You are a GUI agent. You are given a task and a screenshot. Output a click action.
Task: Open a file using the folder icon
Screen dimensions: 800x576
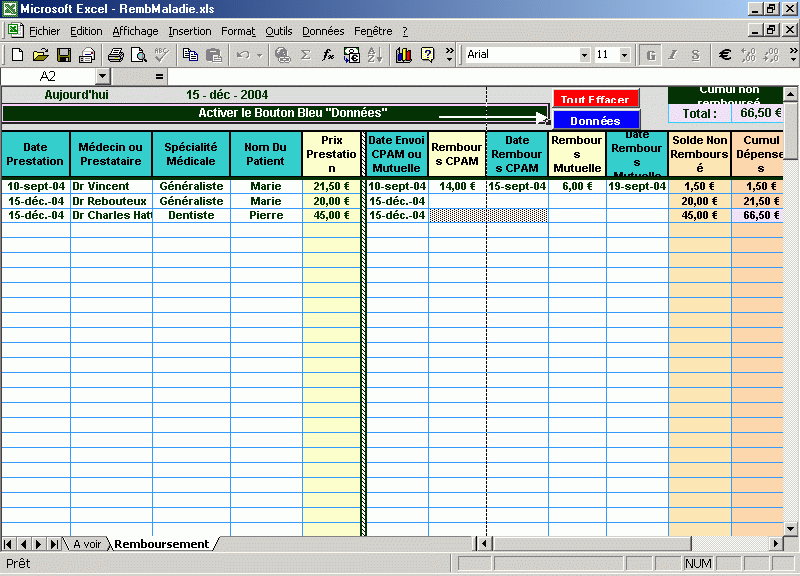(40, 55)
